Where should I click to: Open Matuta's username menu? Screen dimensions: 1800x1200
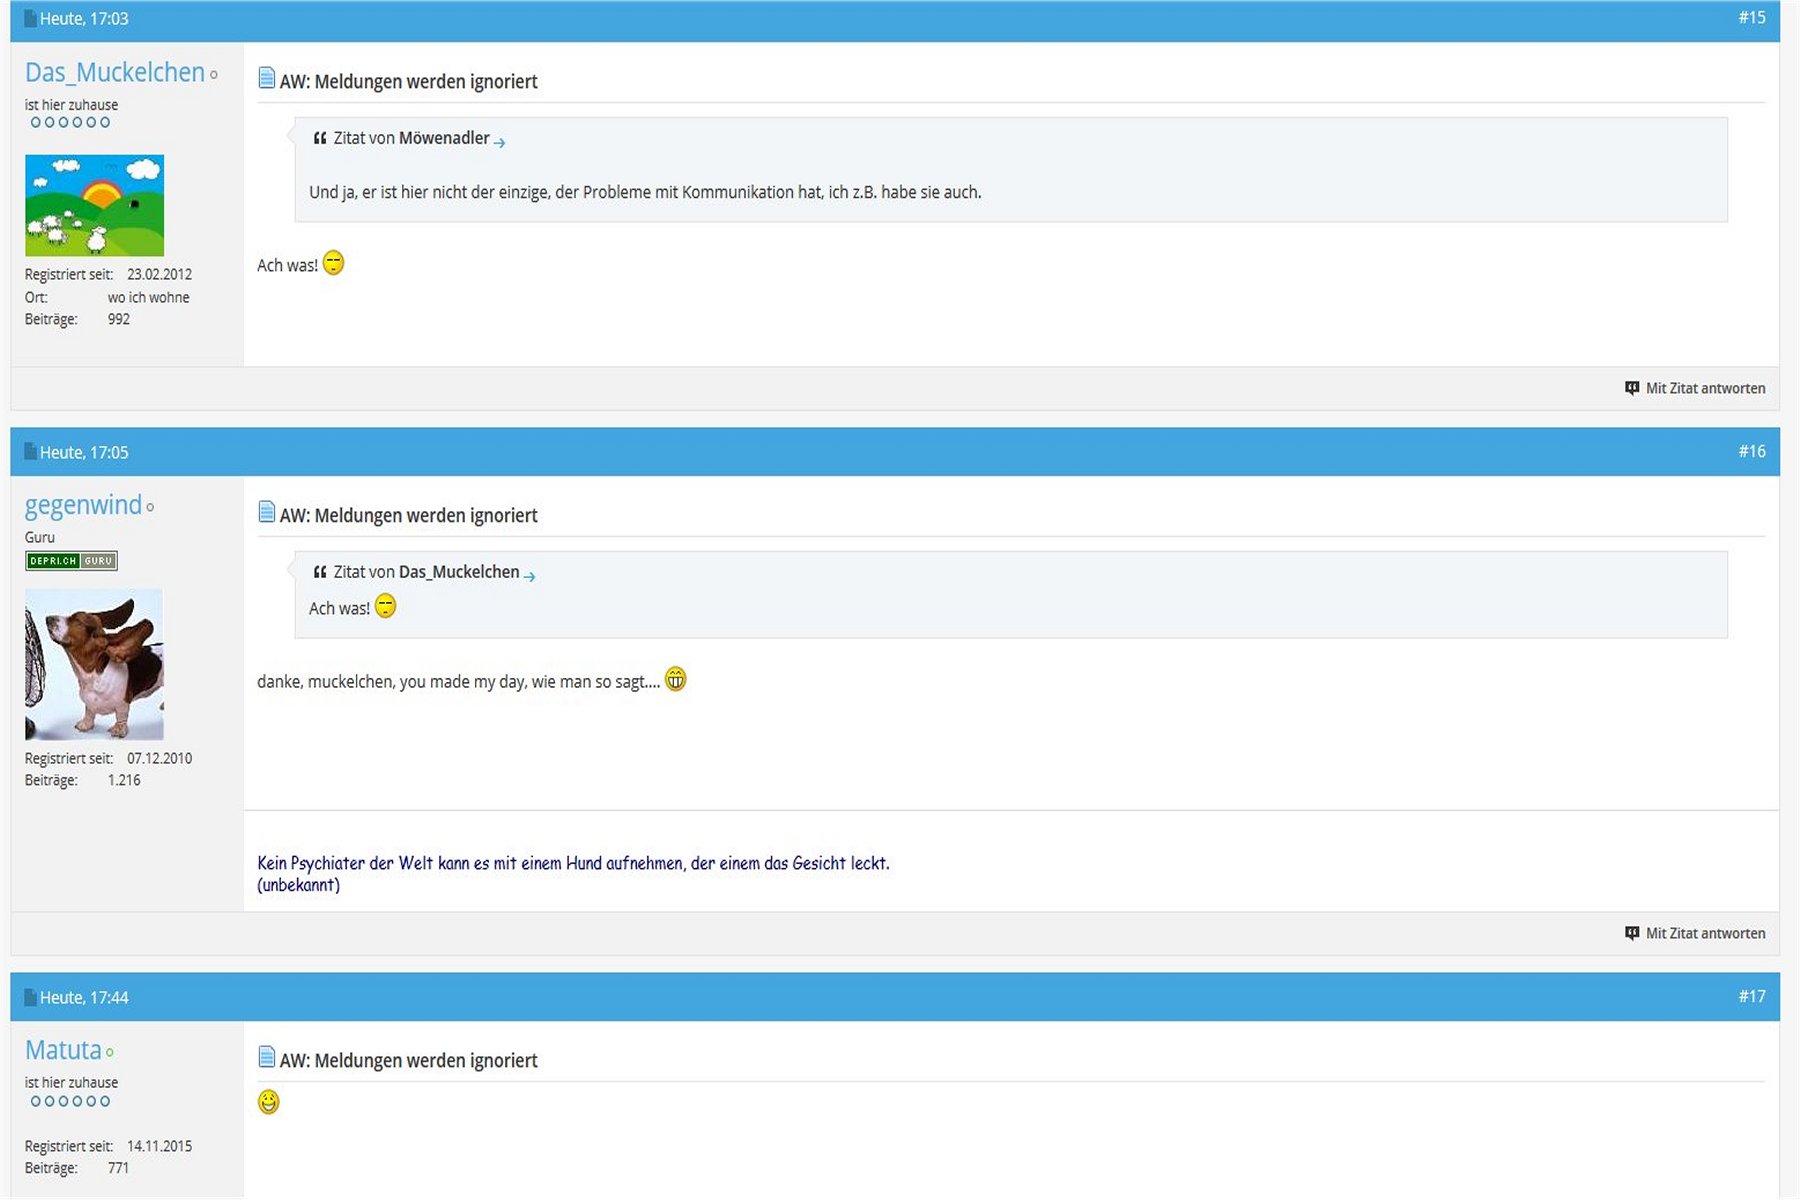[63, 1051]
